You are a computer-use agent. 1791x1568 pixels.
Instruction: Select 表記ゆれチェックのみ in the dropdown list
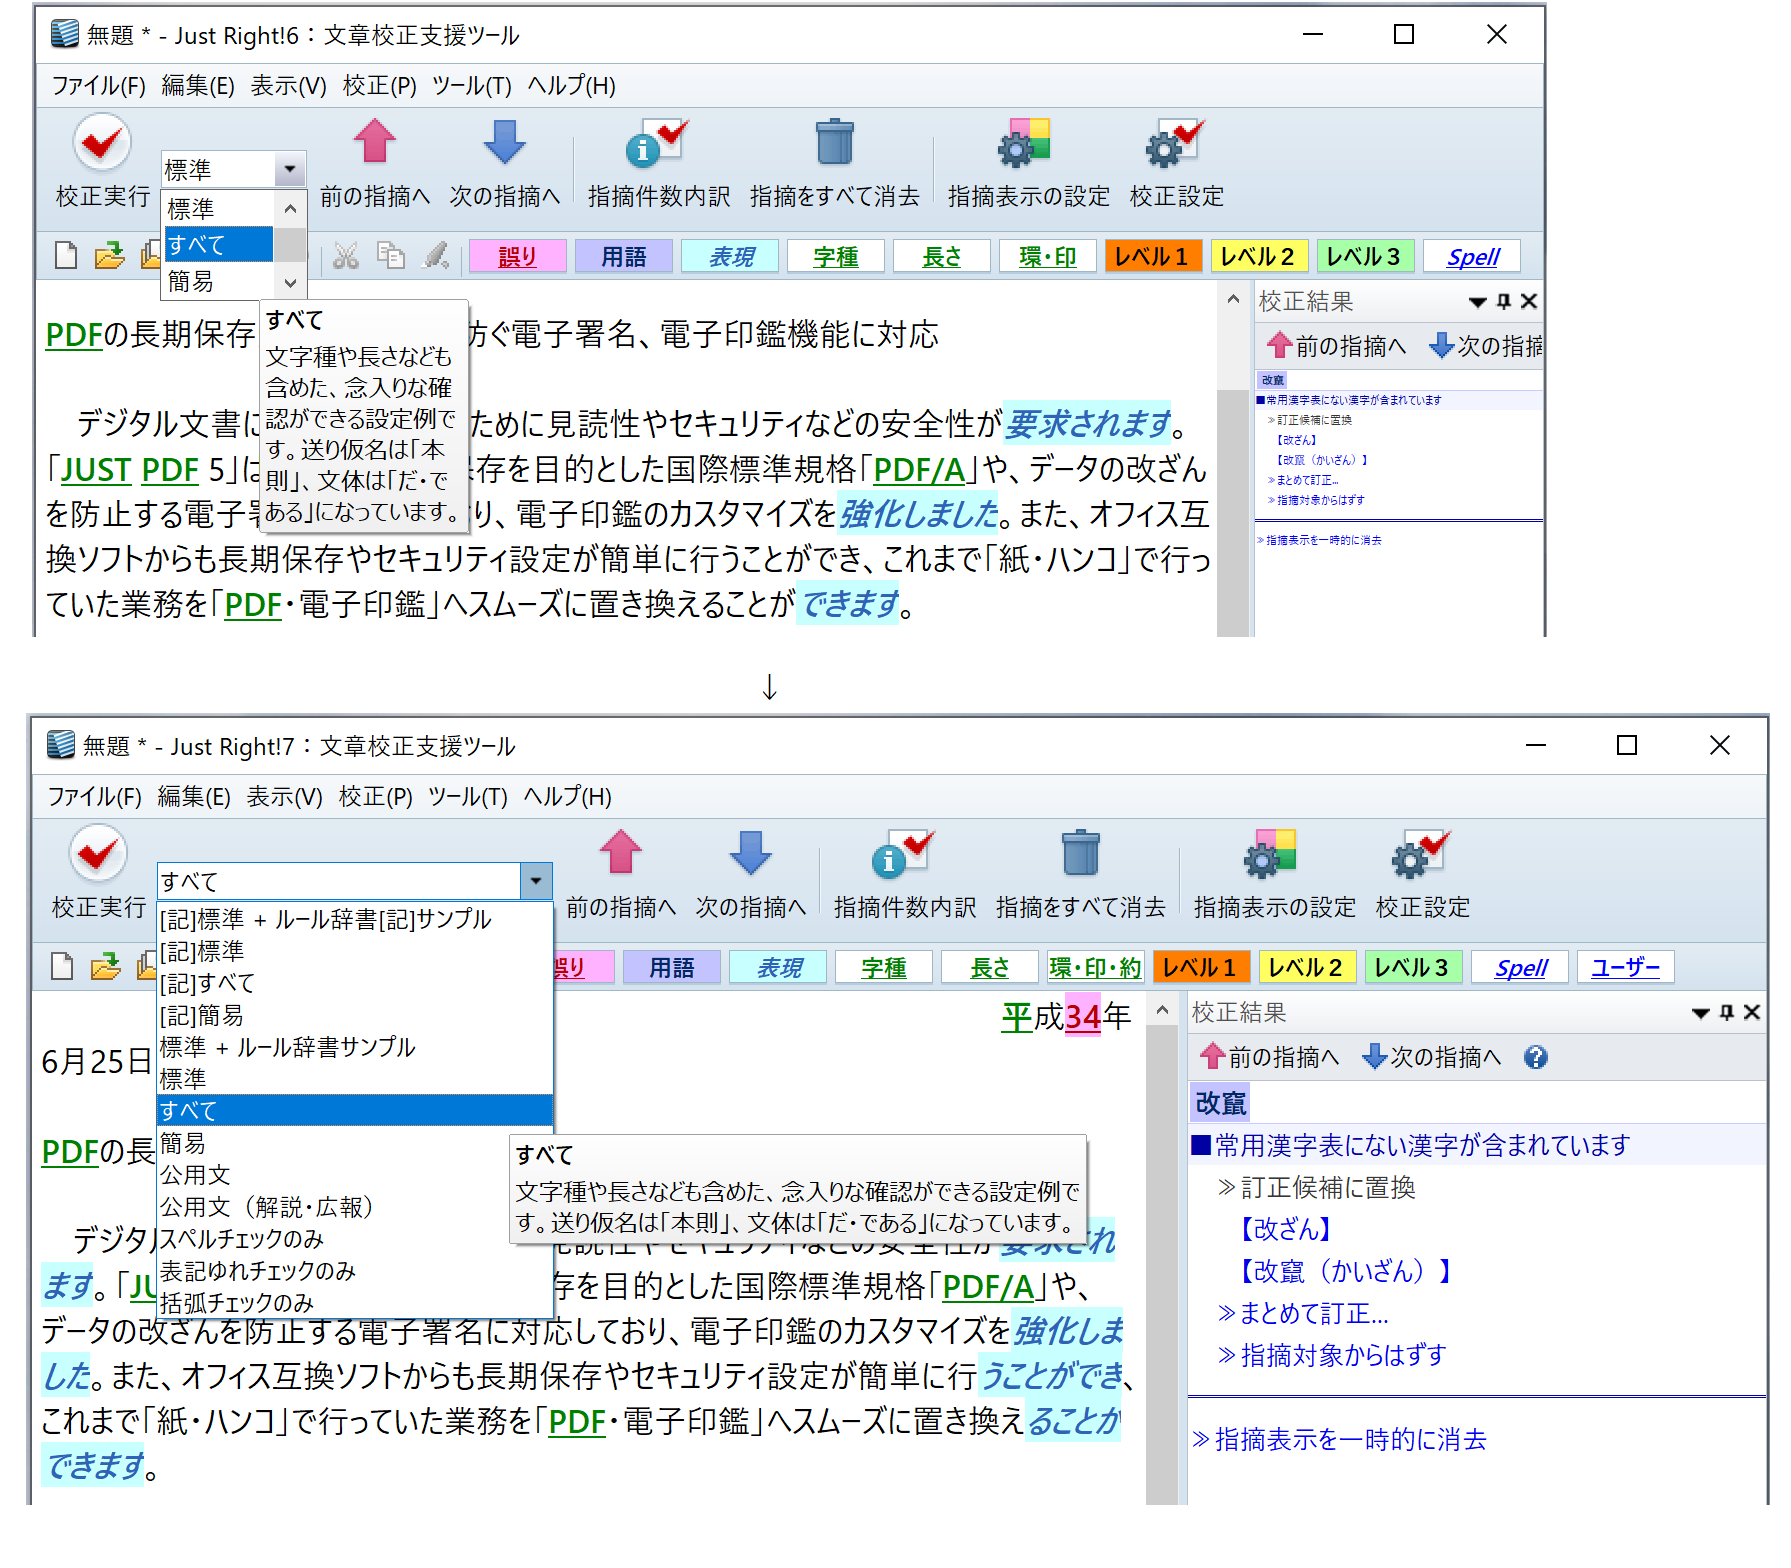pyautogui.click(x=354, y=1271)
